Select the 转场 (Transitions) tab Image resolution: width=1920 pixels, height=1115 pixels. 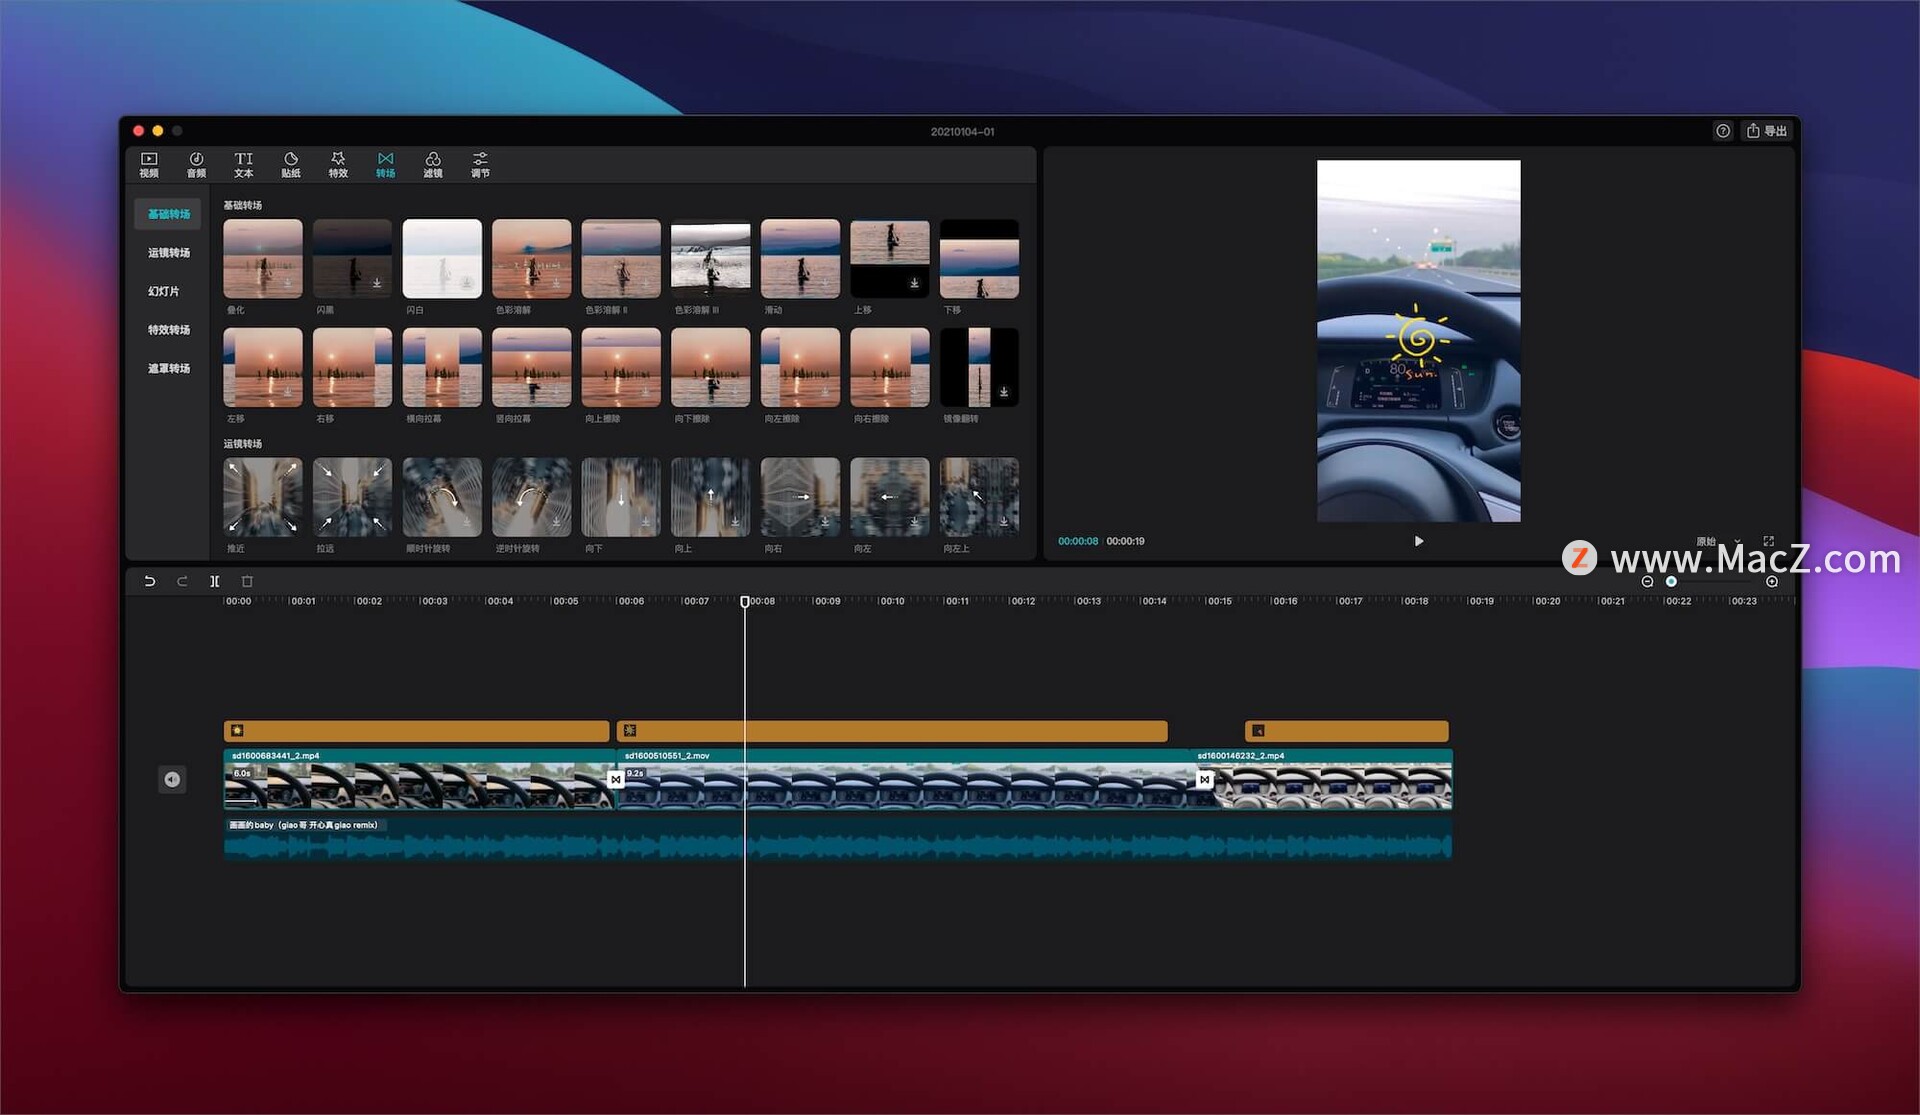[385, 165]
